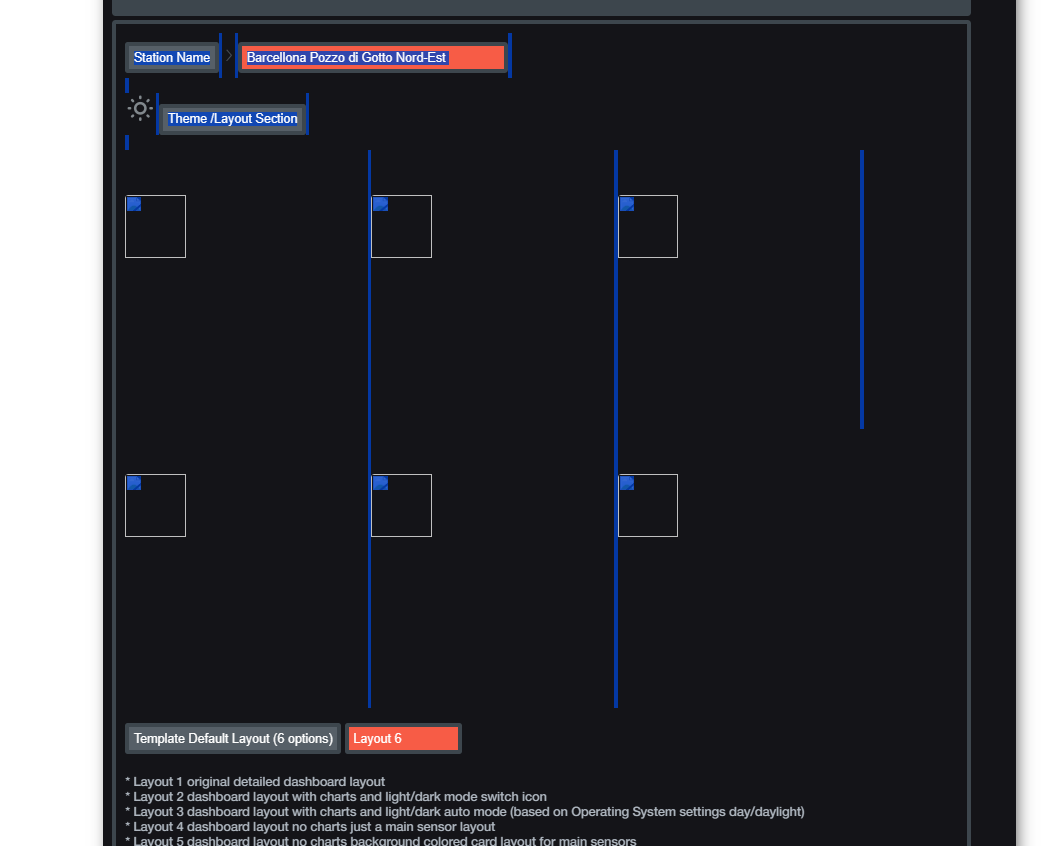
Task: Click the Station Name label
Action: (172, 58)
